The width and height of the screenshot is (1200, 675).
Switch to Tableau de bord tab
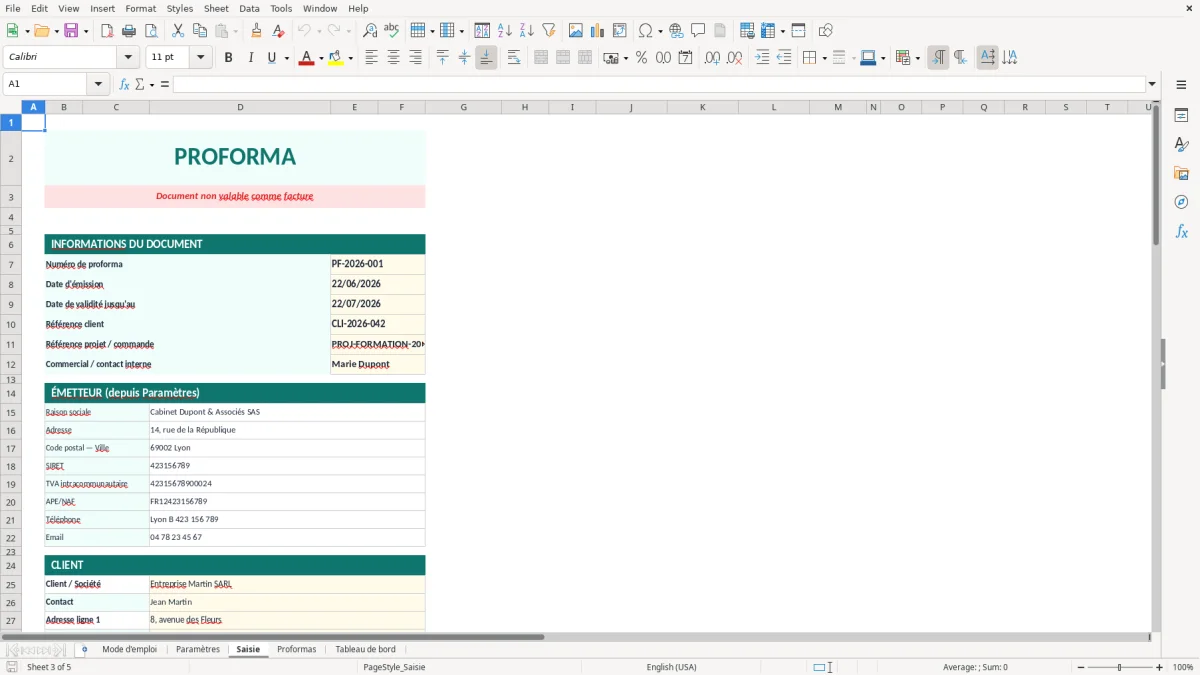tap(366, 649)
